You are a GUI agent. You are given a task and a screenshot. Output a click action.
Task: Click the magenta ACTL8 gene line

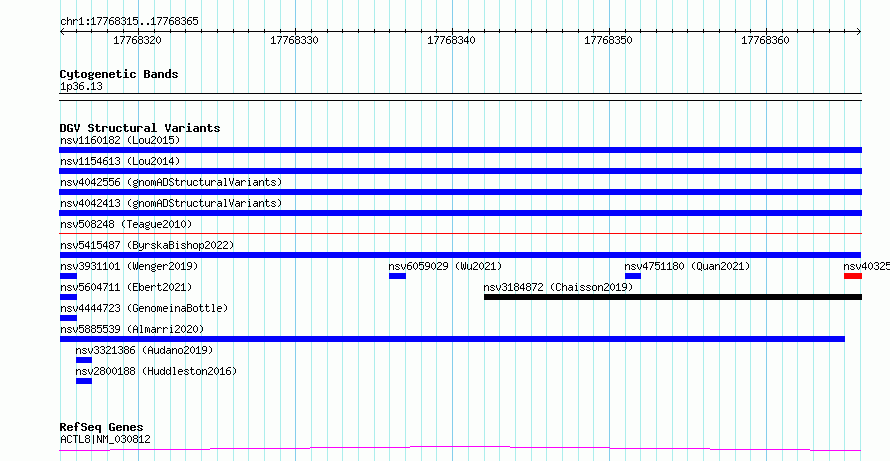tap(460, 449)
